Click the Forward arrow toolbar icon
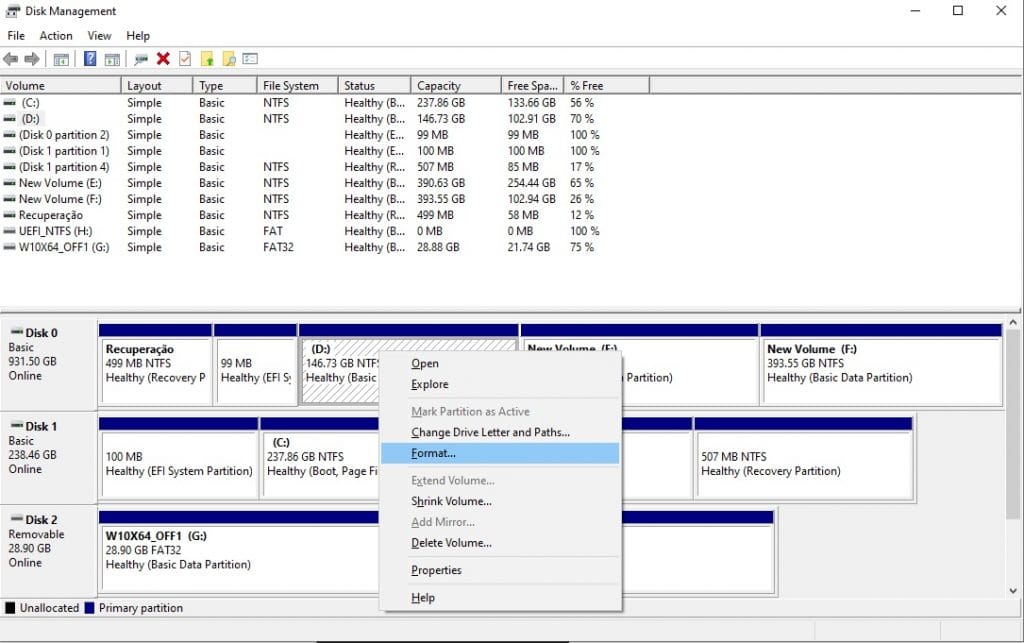The image size is (1024, 643). 32,59
